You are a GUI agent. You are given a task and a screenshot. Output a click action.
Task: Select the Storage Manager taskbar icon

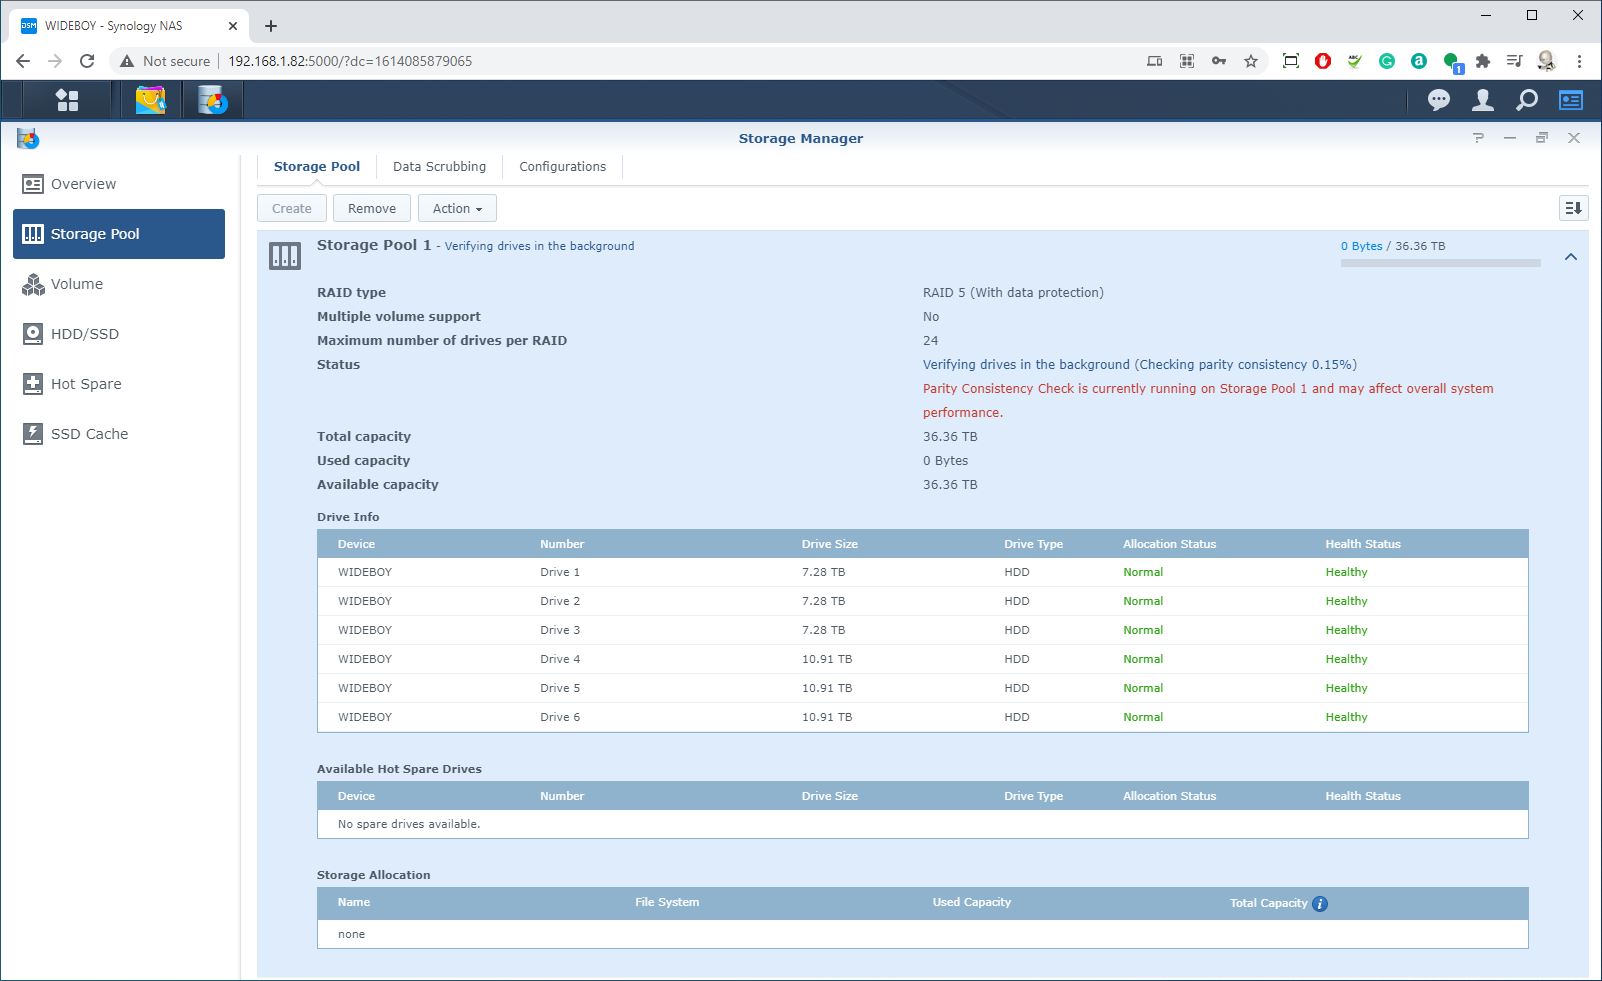point(212,100)
